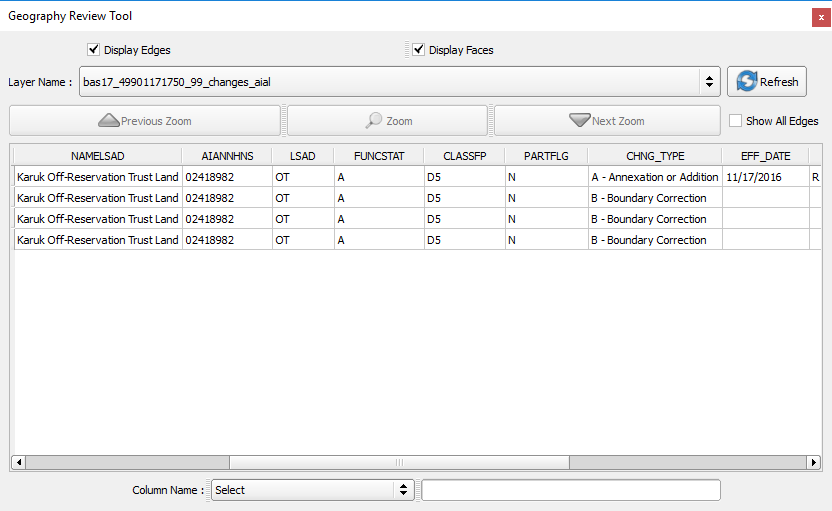Click the EFF_DATE column header

click(765, 156)
